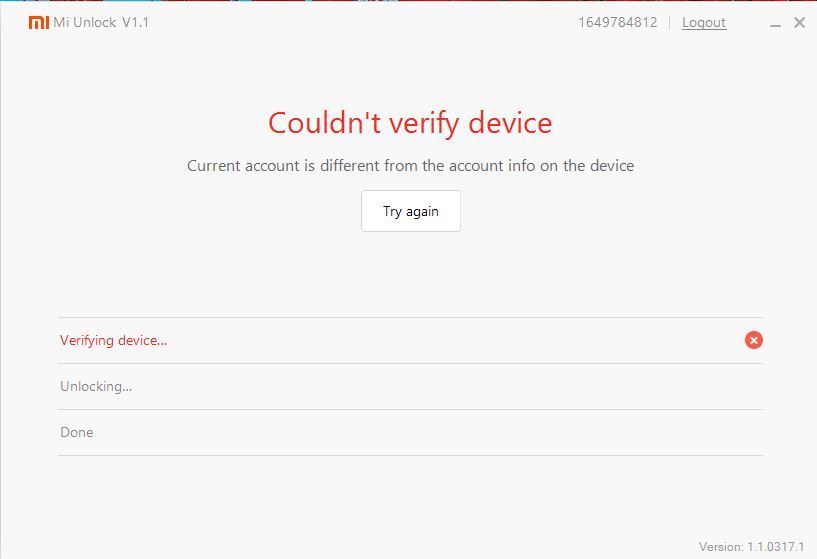Click the version number 1.1.0317.1
Viewport: 817px width, 559px height.
tap(758, 546)
